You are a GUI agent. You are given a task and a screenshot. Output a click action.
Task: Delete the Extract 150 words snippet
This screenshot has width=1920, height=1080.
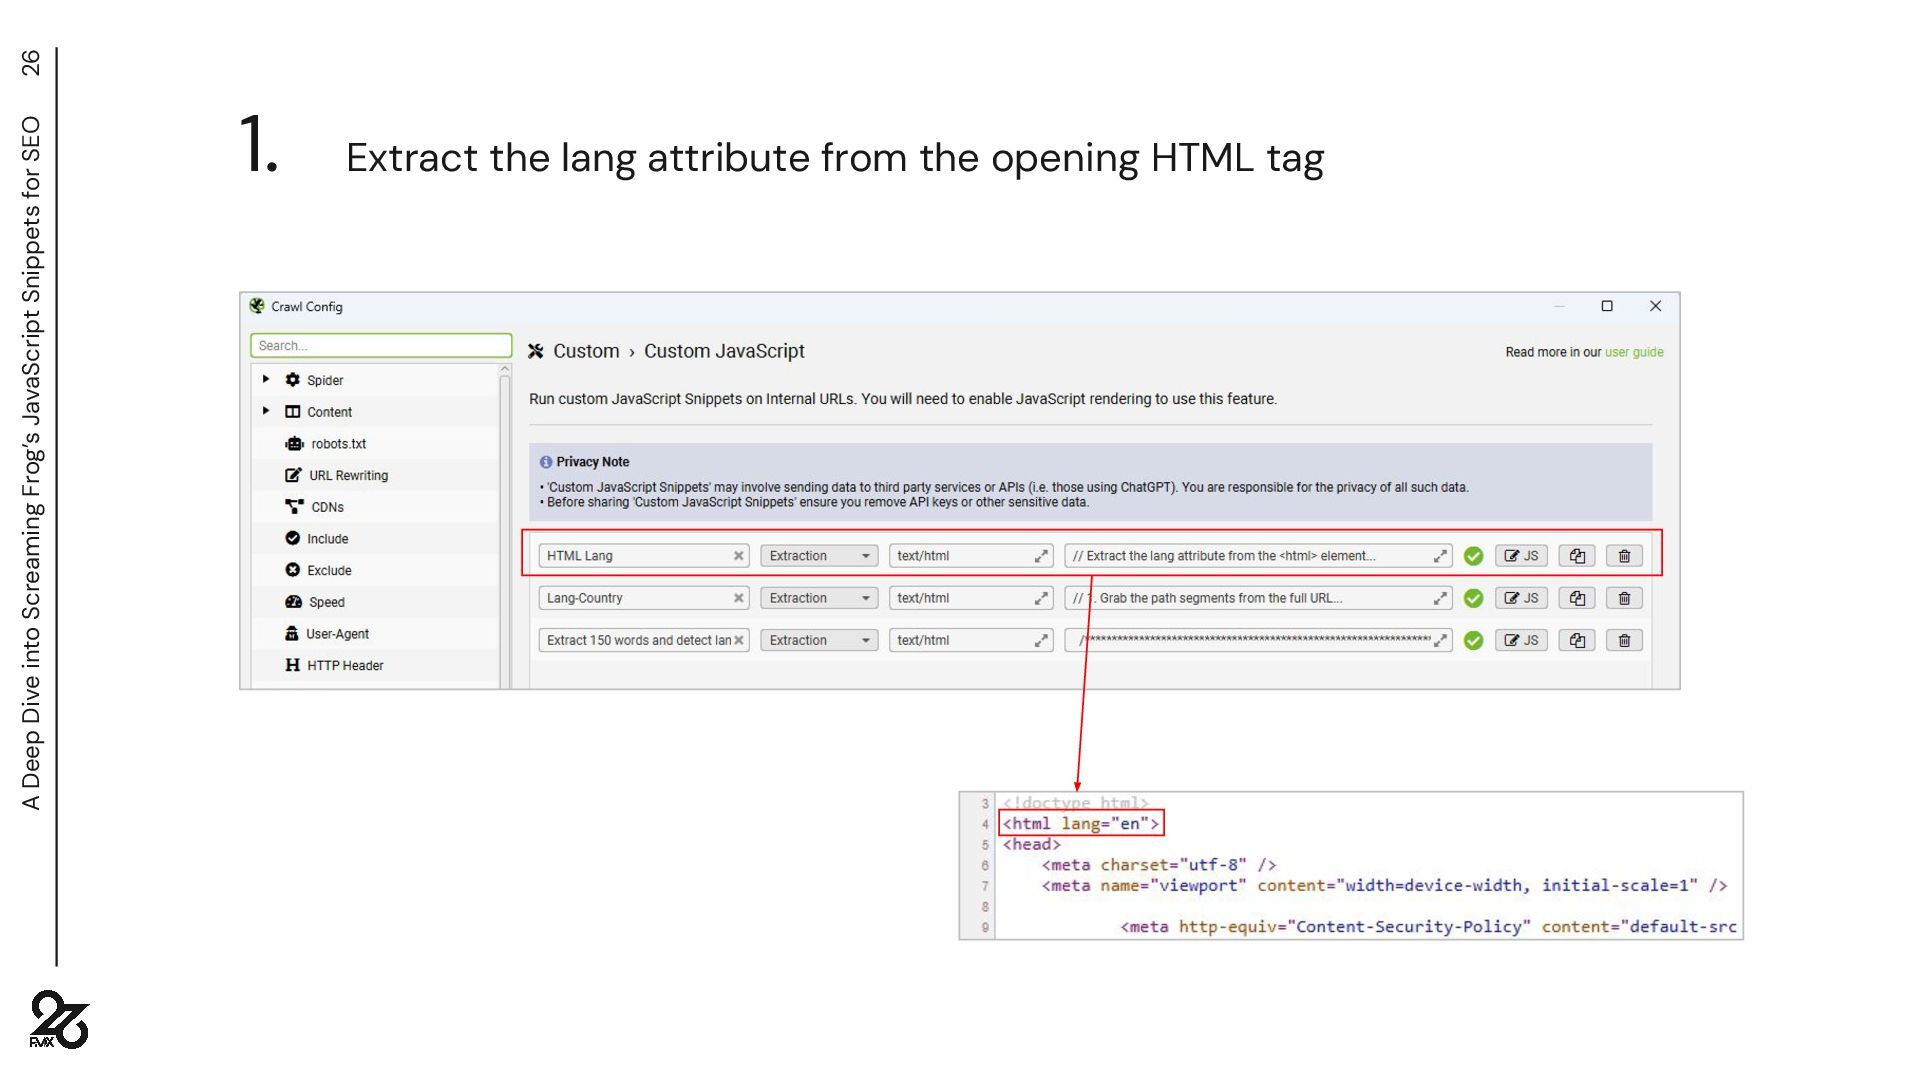[x=1624, y=640]
